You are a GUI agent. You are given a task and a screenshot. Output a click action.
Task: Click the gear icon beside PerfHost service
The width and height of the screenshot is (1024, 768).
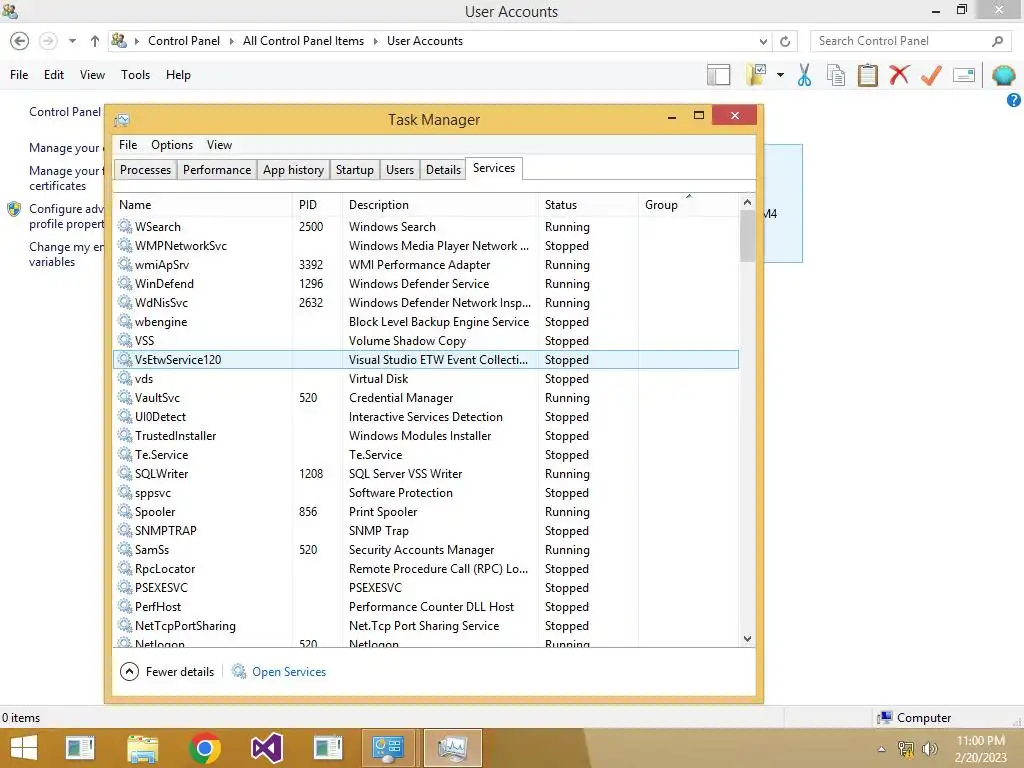click(x=125, y=606)
